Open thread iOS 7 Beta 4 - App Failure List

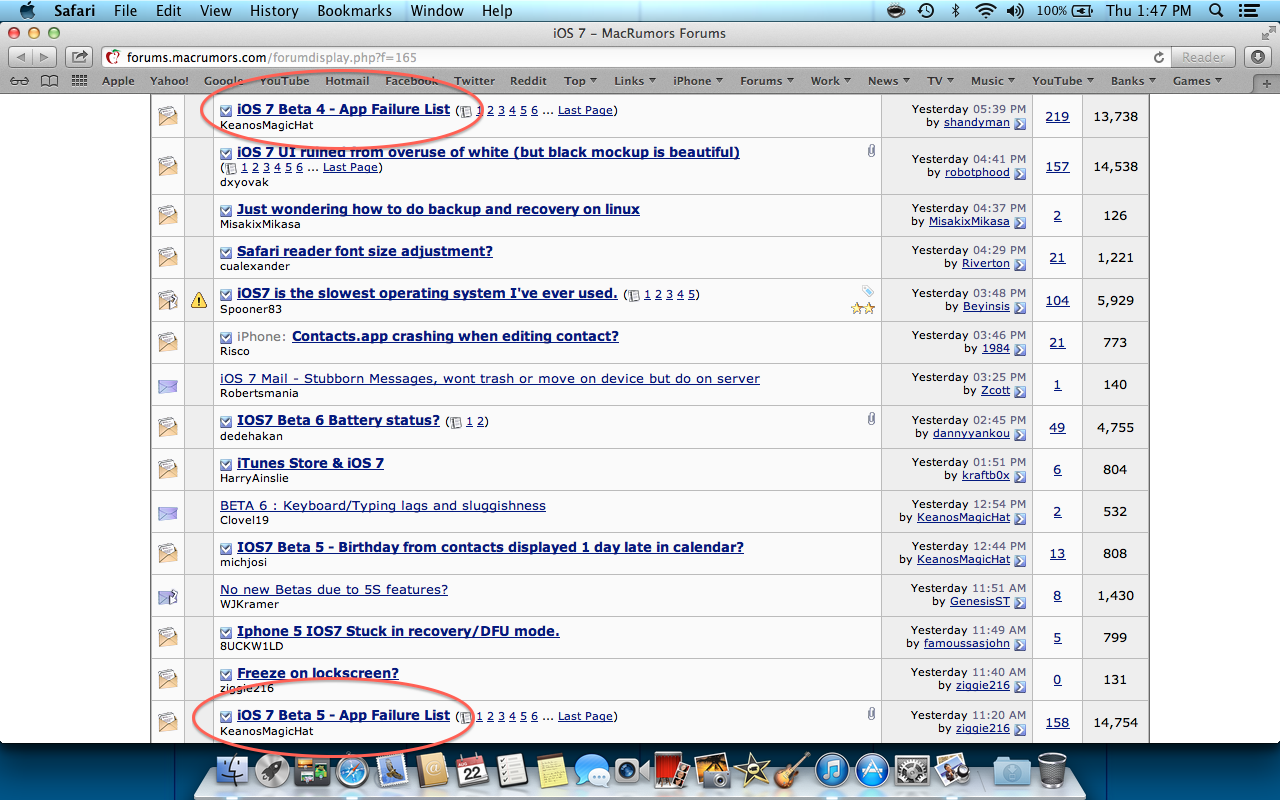click(343, 109)
